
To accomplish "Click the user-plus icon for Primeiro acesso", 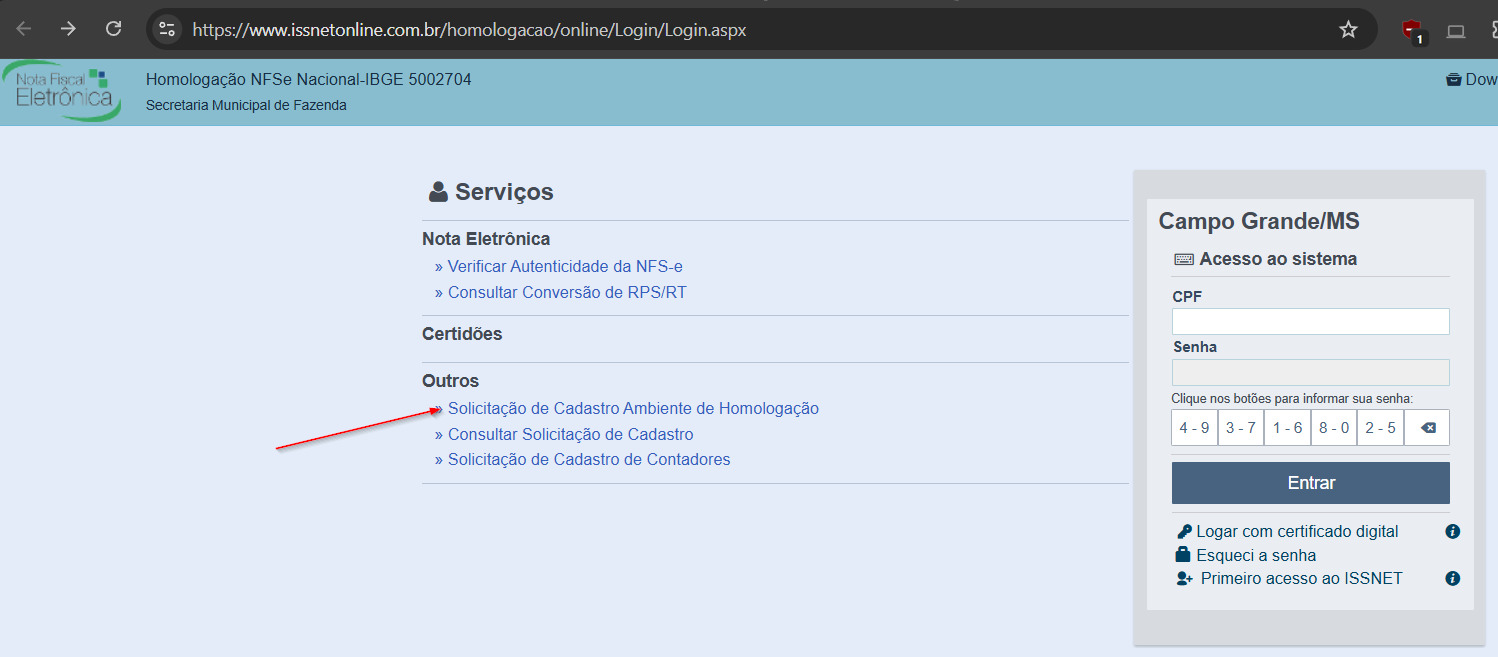I will [x=1185, y=578].
